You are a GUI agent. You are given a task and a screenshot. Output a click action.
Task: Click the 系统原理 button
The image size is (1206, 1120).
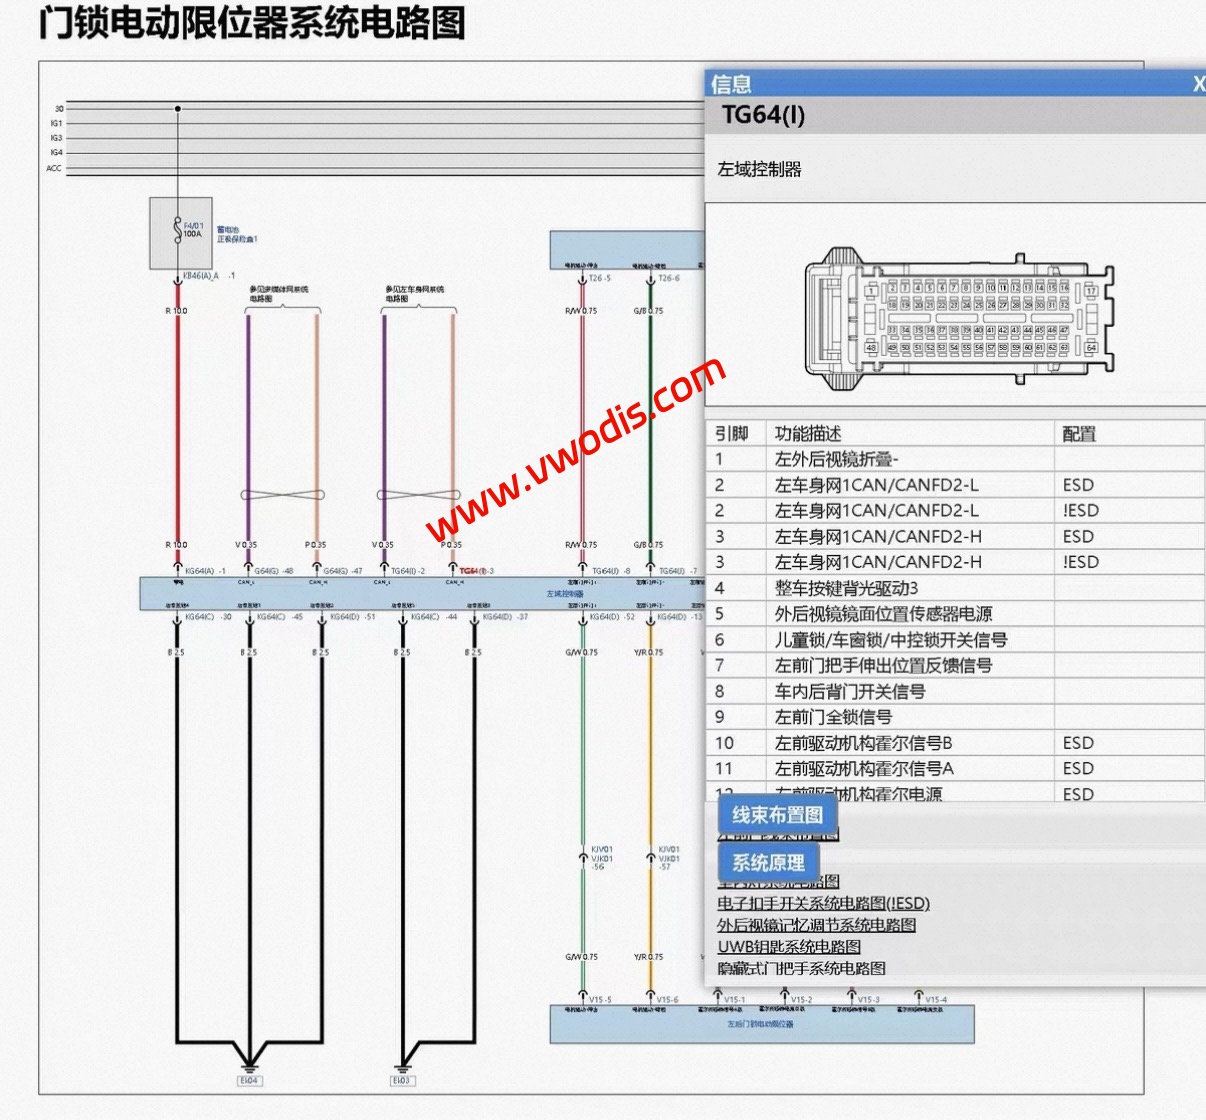[768, 862]
